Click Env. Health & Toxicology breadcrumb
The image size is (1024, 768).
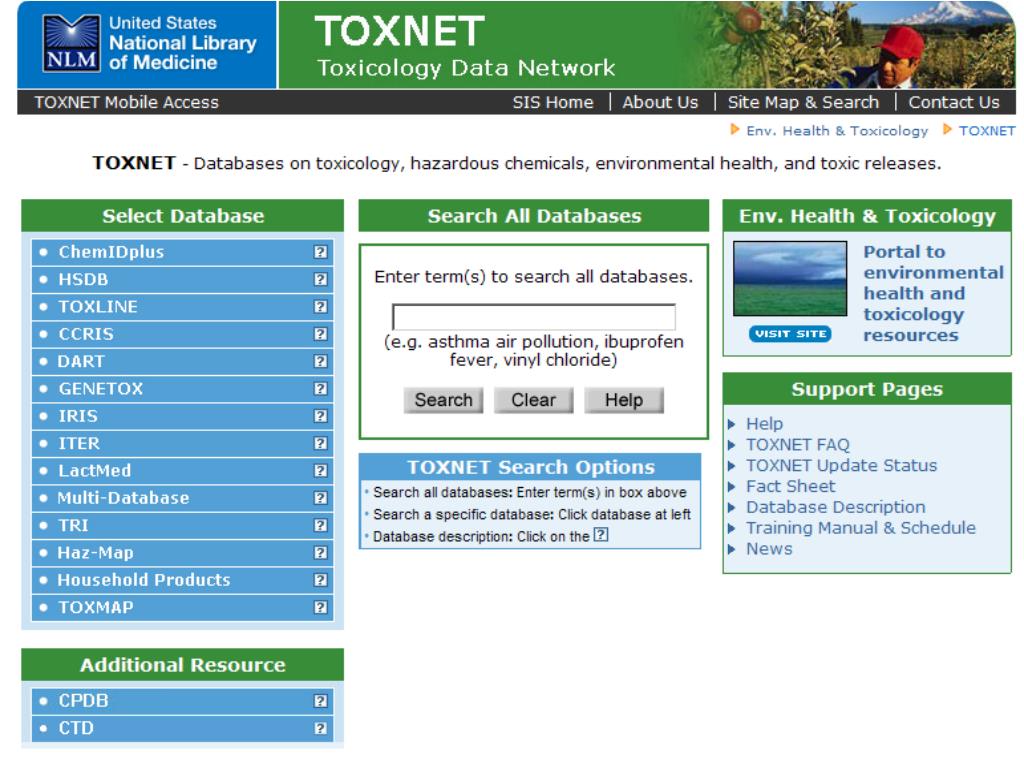(837, 131)
